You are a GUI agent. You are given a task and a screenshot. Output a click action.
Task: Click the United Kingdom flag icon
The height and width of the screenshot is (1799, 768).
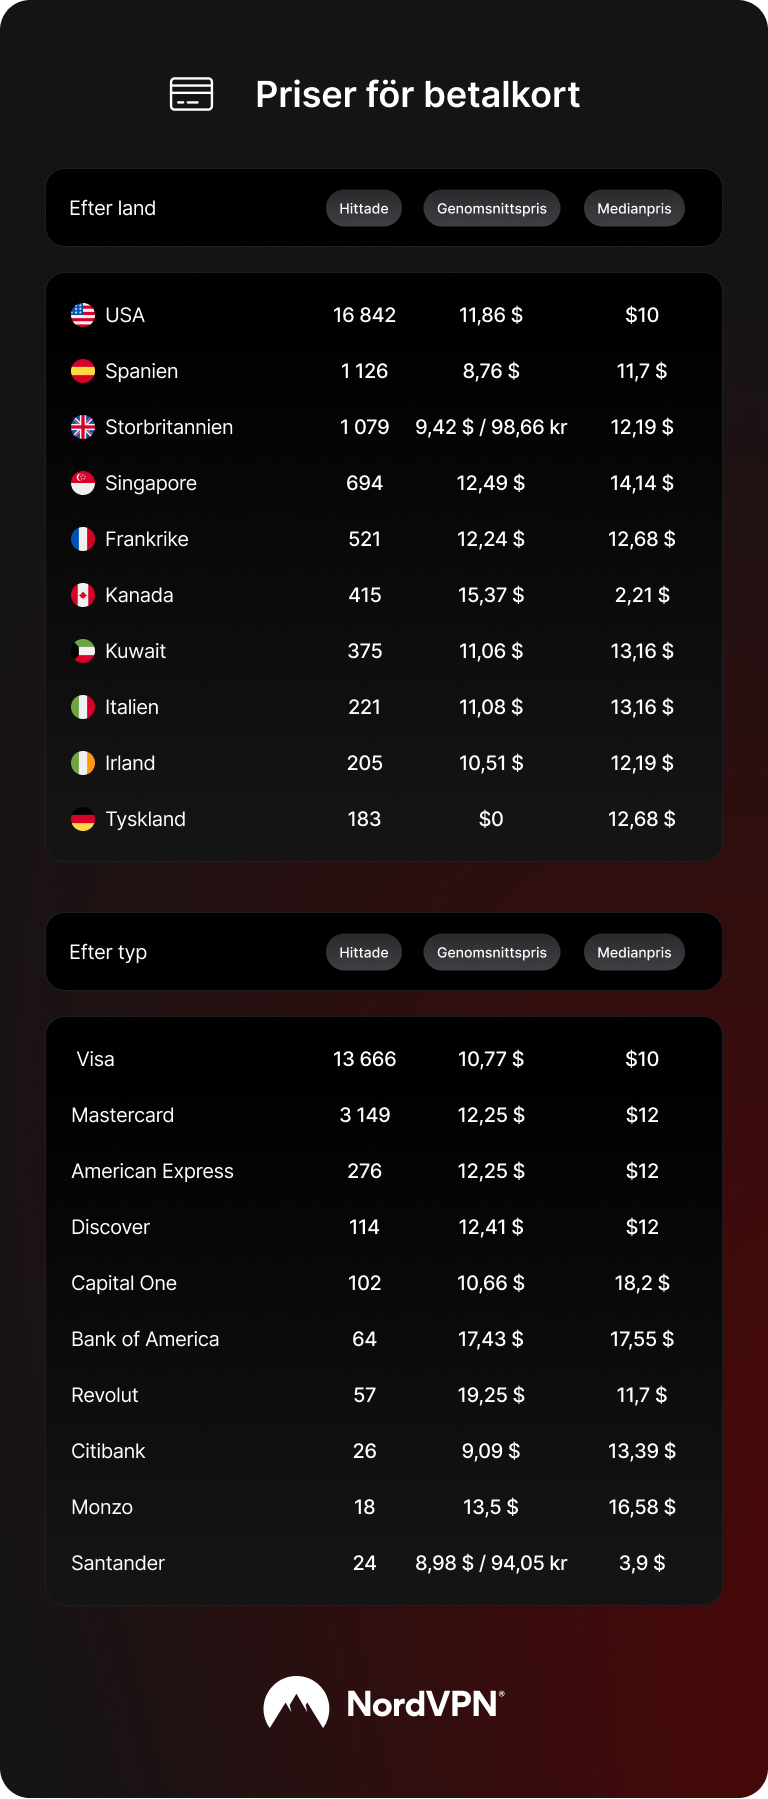[x=83, y=427]
